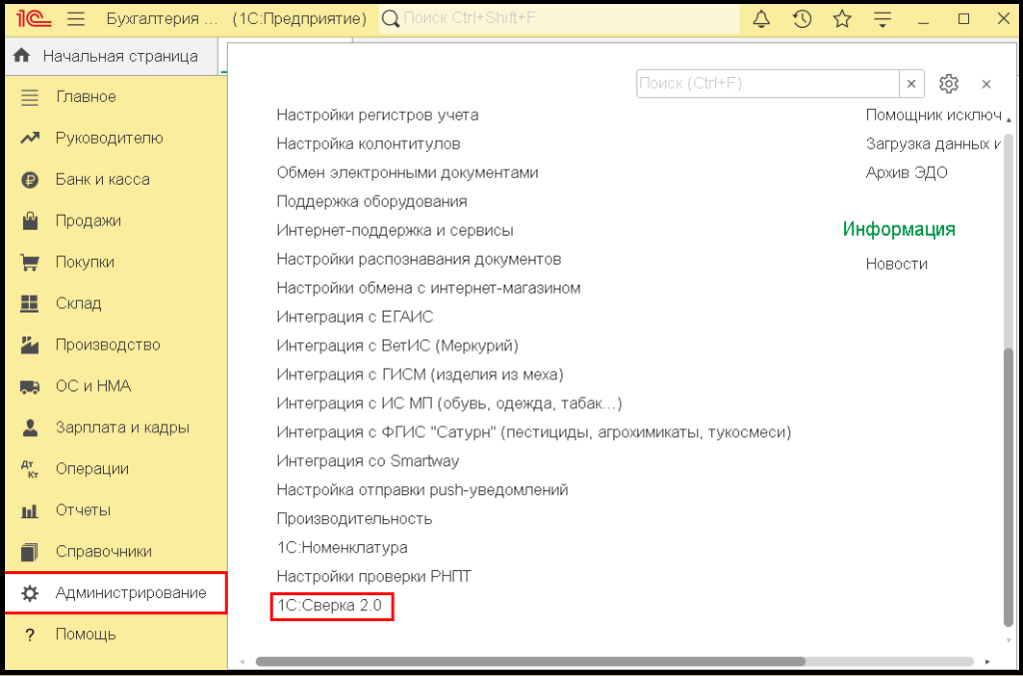The height and width of the screenshot is (676, 1023).
Task: Click the horizontal scrollbar at bottom
Action: point(530,661)
